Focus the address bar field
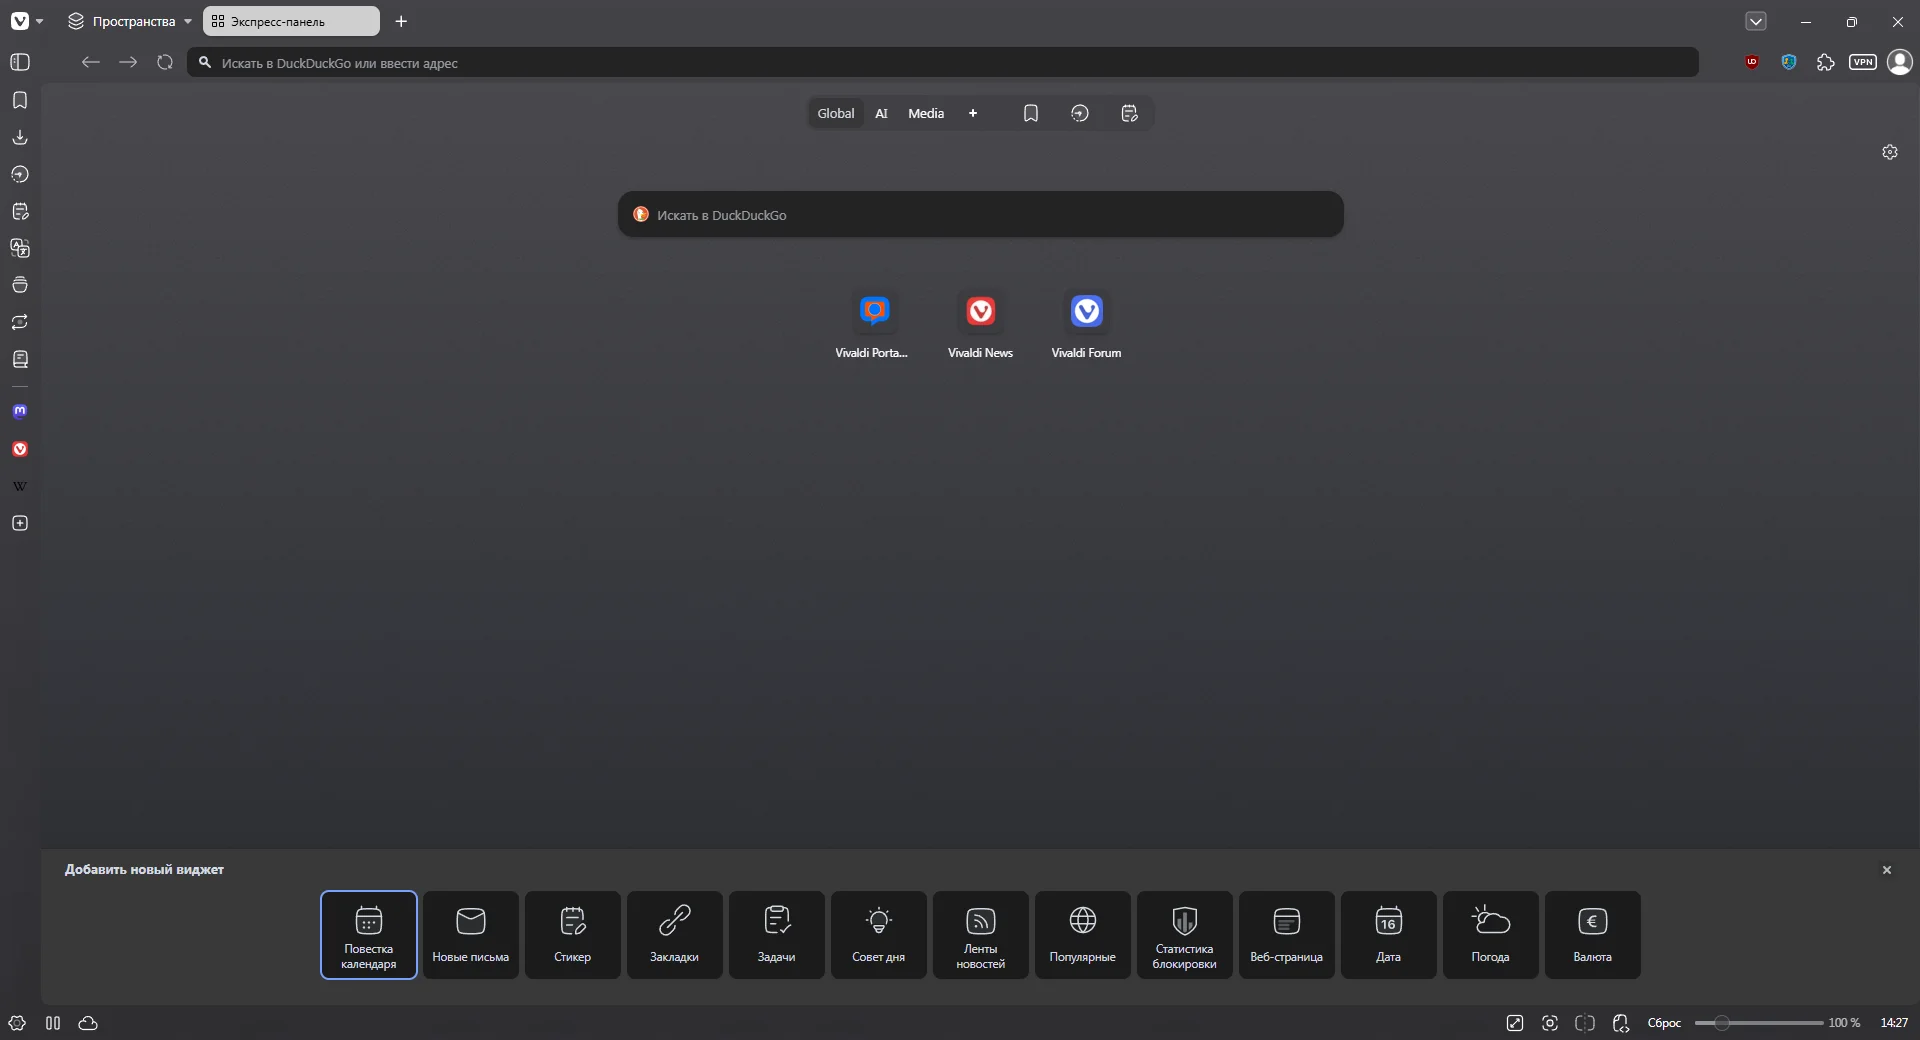Viewport: 1920px width, 1040px height. click(942, 62)
